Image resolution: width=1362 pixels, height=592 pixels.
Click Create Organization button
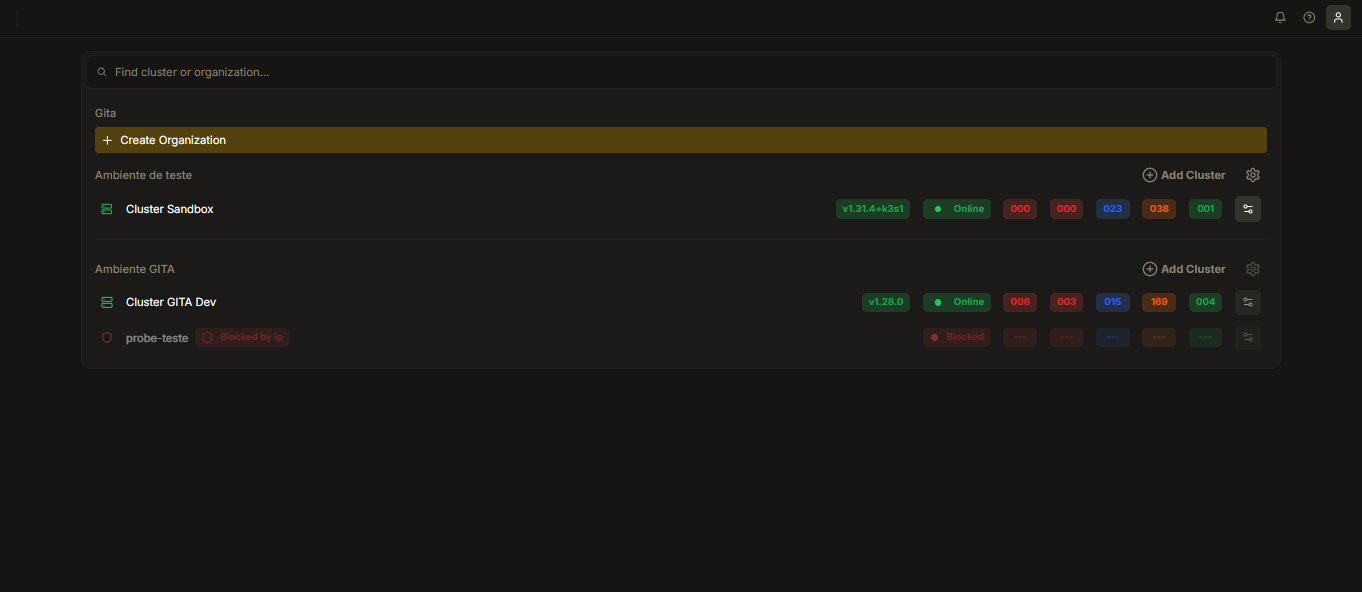(681, 140)
